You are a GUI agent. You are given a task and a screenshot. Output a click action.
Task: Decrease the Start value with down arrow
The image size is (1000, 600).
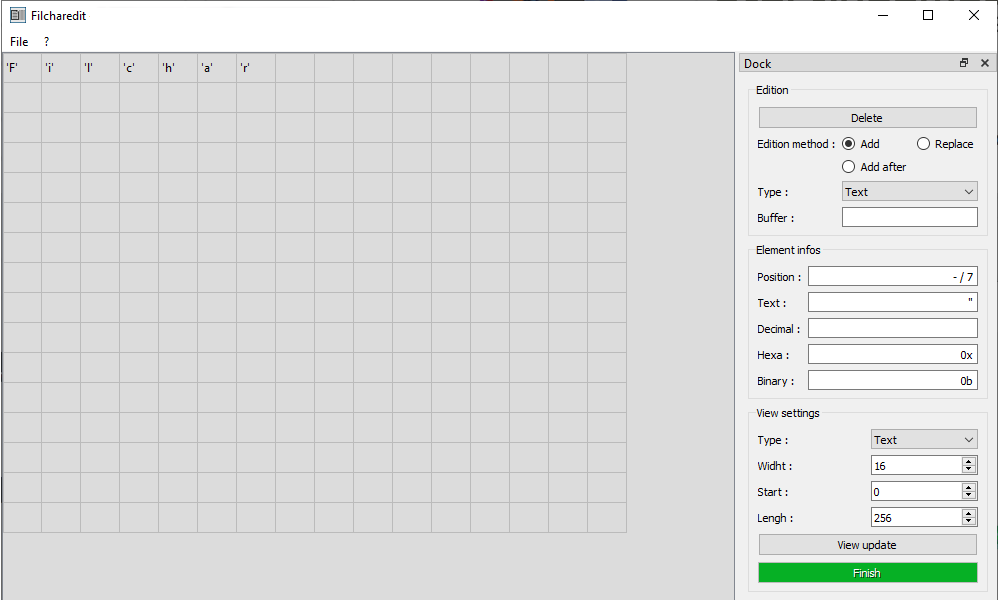[x=969, y=496]
